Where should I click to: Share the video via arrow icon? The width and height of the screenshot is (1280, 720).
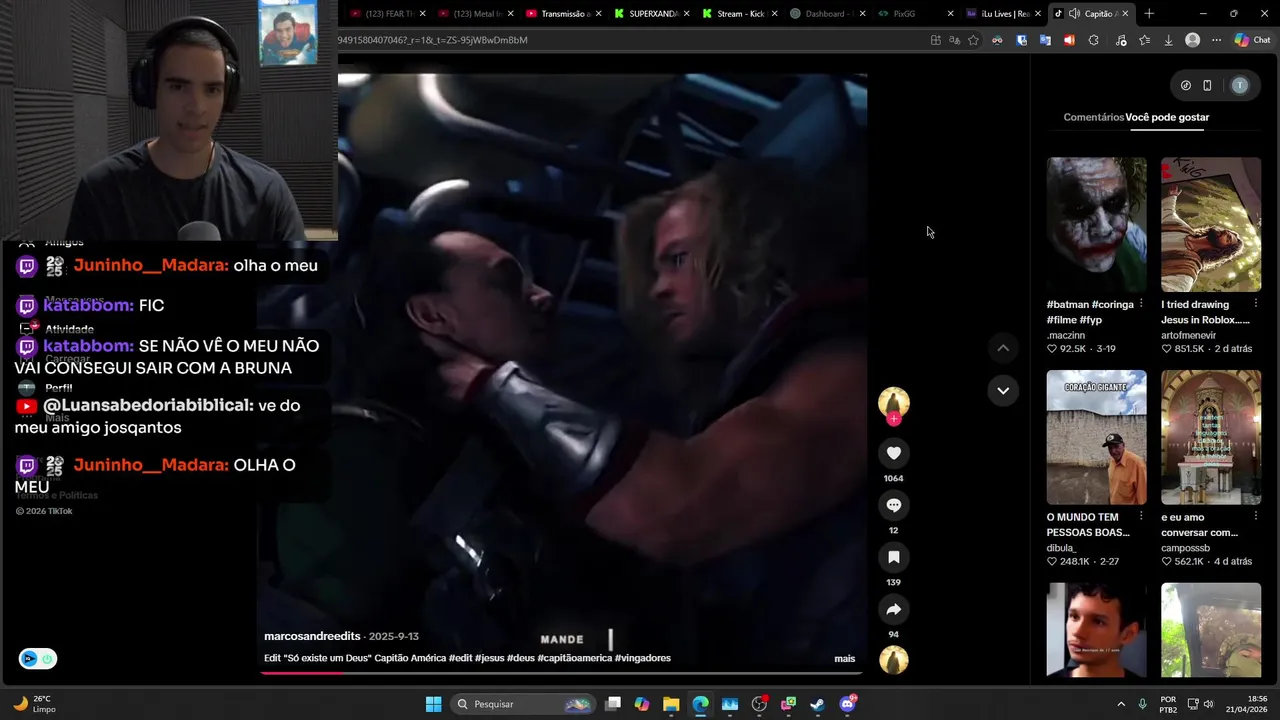tap(894, 609)
